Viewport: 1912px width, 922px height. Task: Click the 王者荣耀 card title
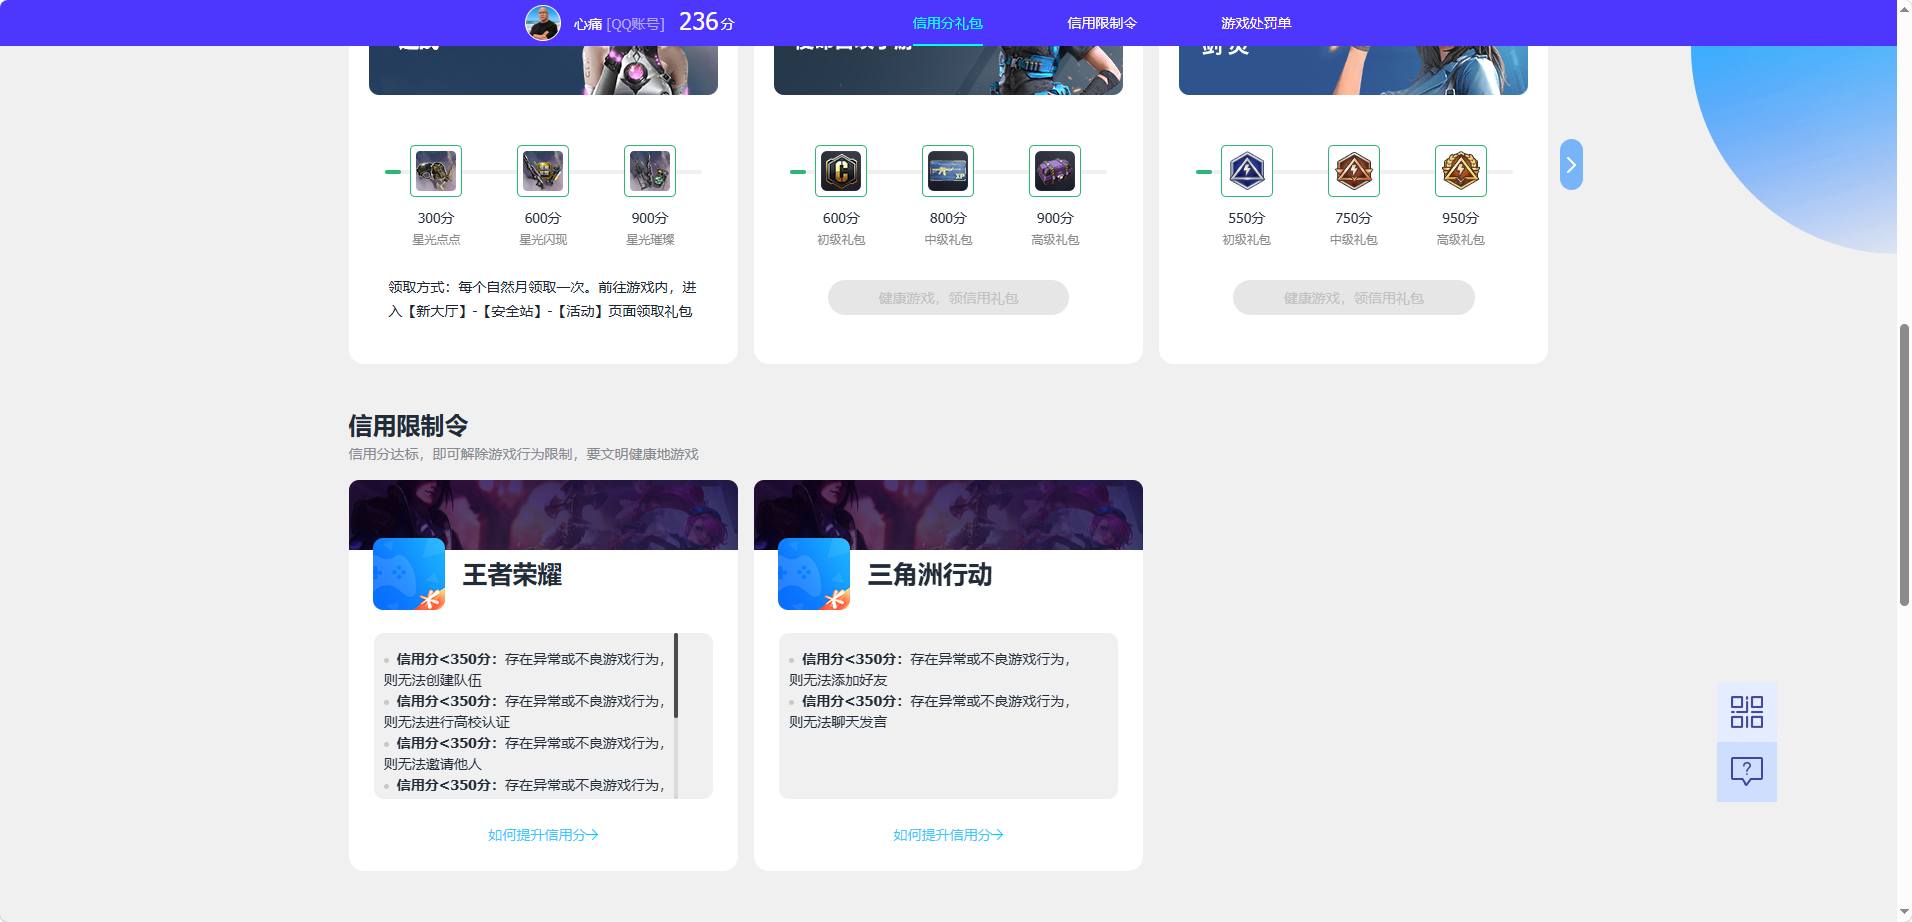[x=512, y=575]
